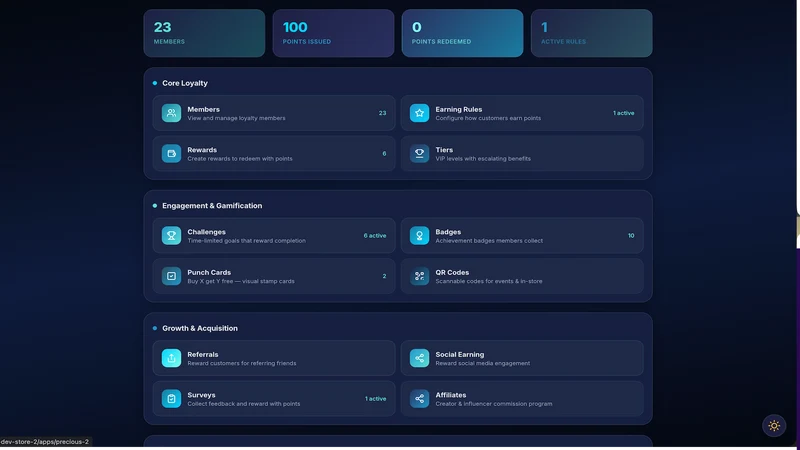Click the status bar URL dev-store-2/apps/precious-2

point(45,442)
